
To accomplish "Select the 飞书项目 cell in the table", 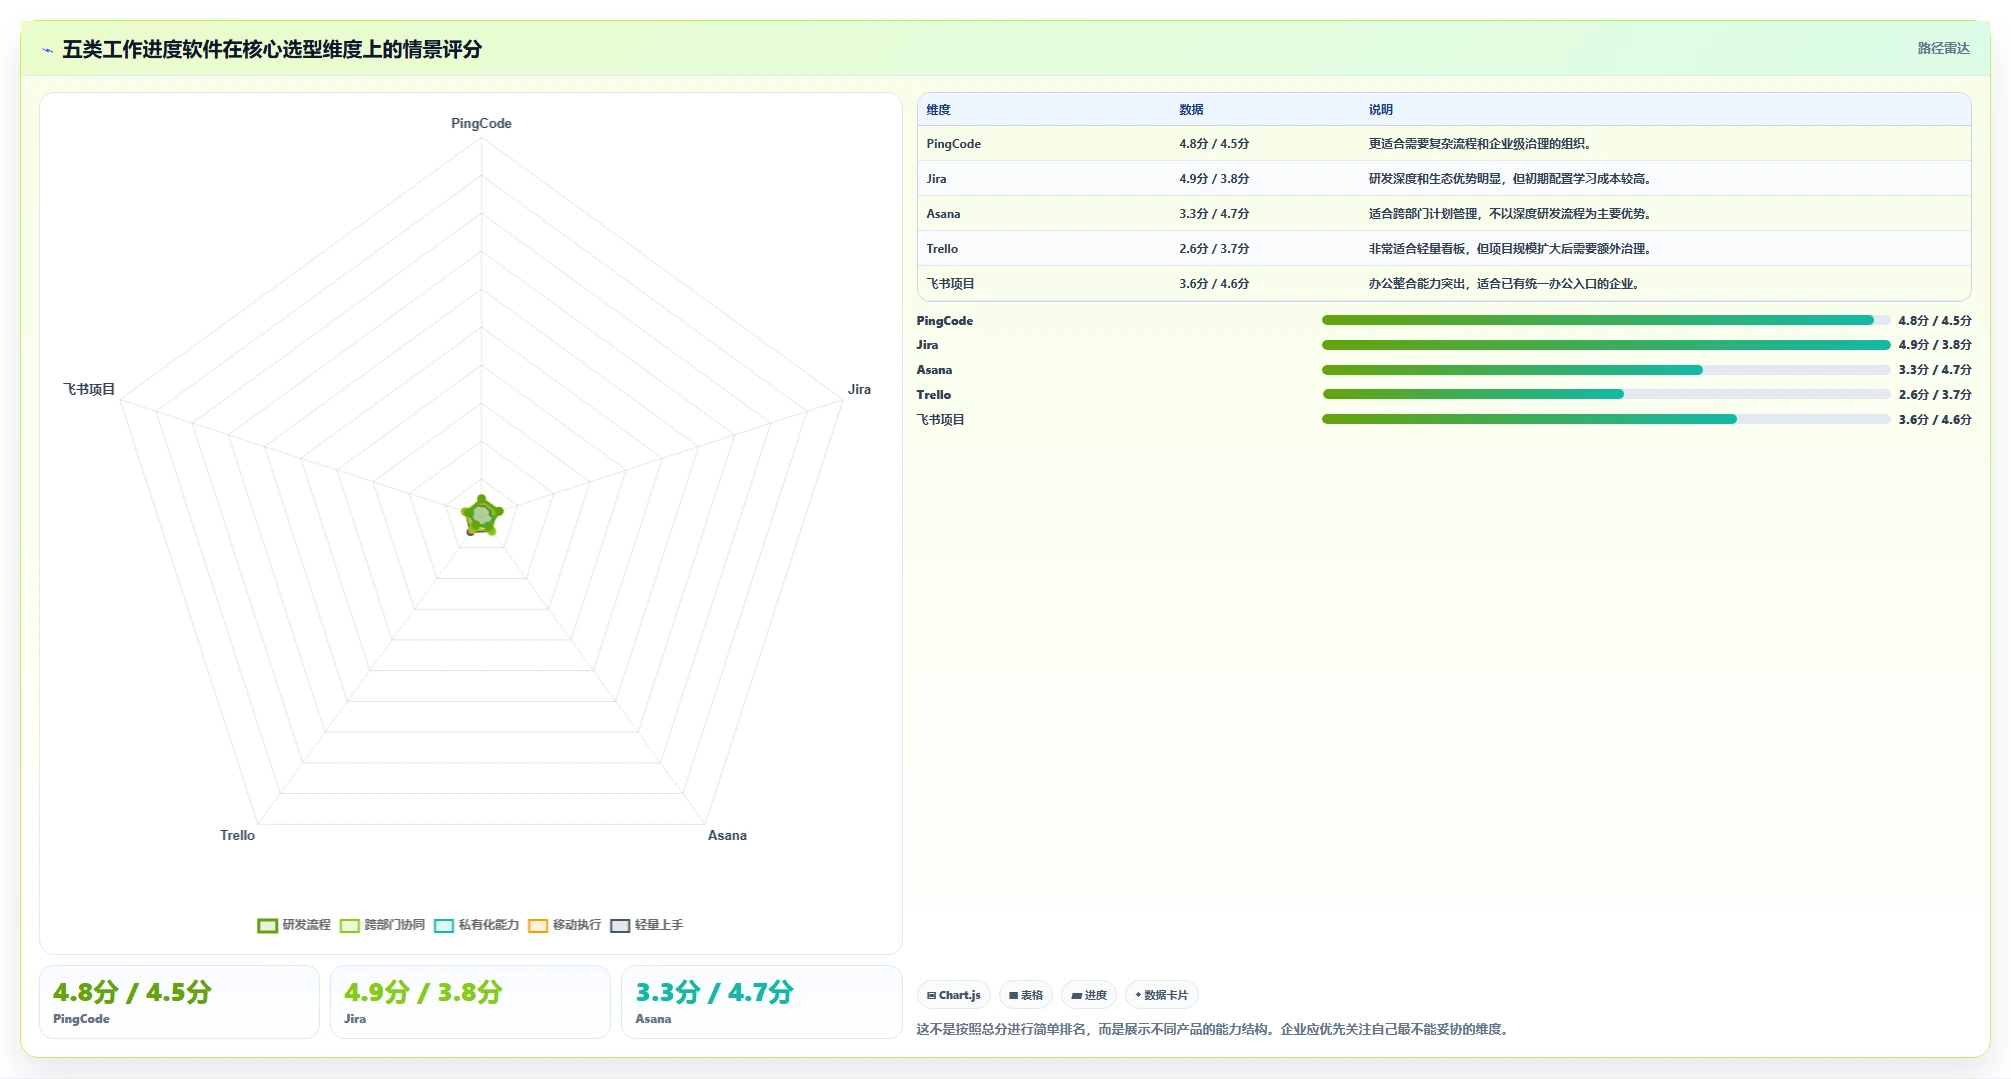I will click(x=950, y=284).
